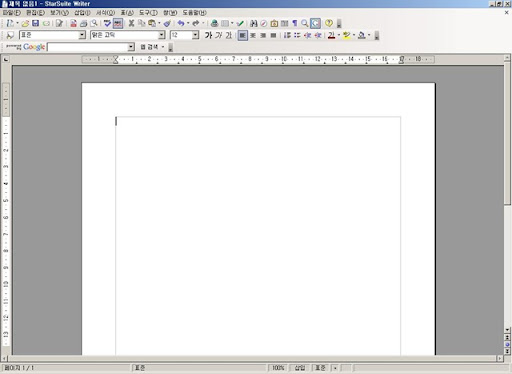Toggle the AutoSpellcheck button
Viewport: 512px width, 374px height.
pos(118,23)
